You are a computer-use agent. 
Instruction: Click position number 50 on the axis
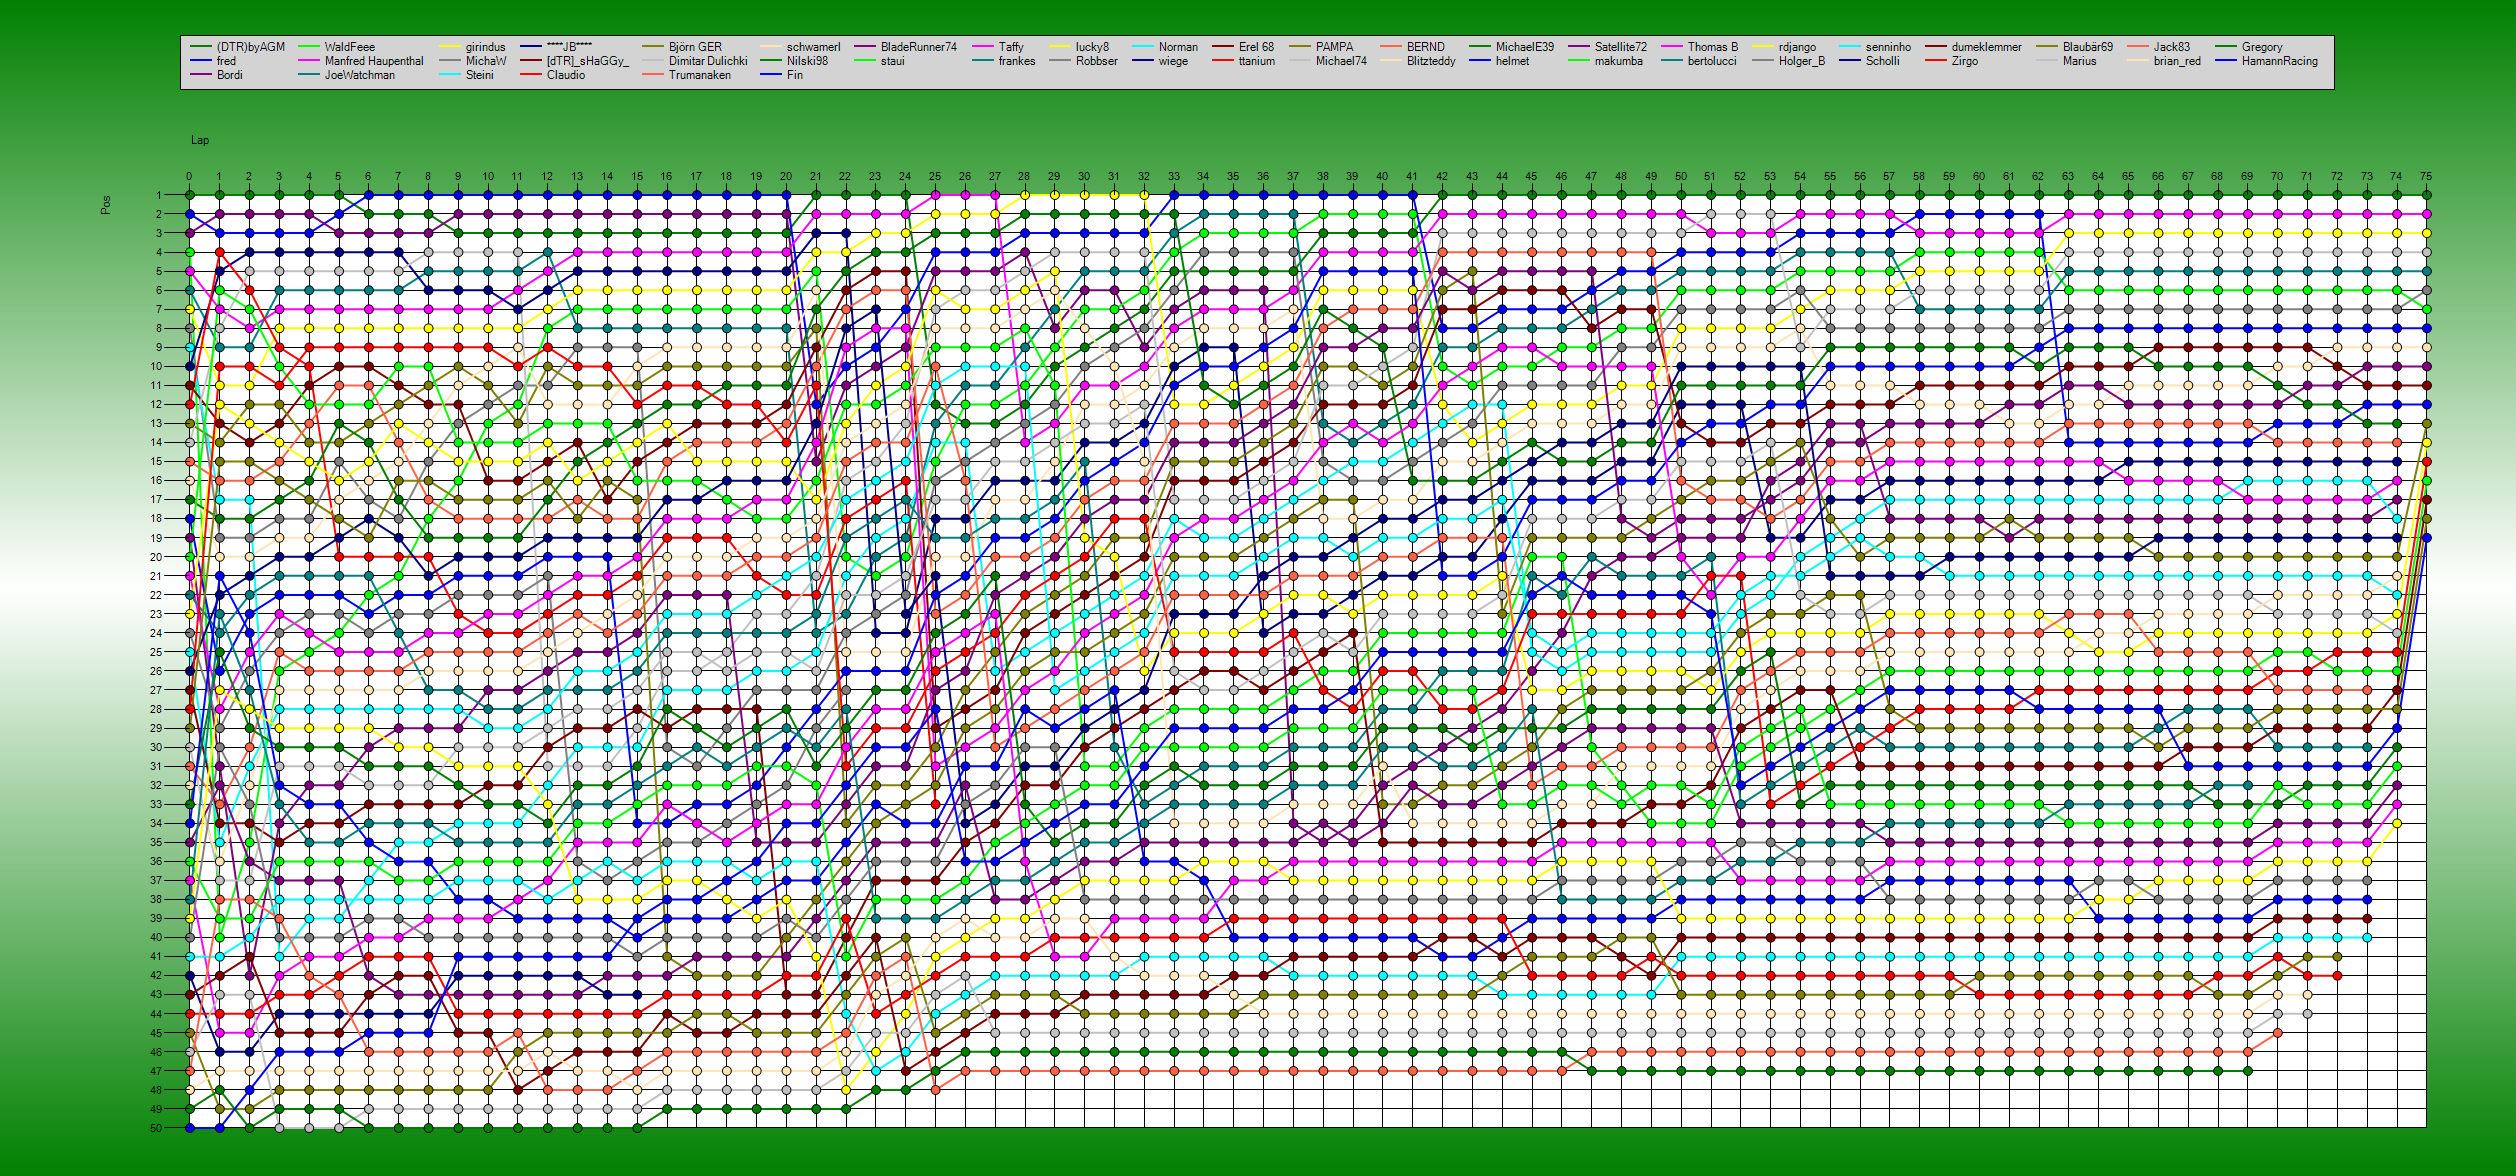tap(156, 1128)
